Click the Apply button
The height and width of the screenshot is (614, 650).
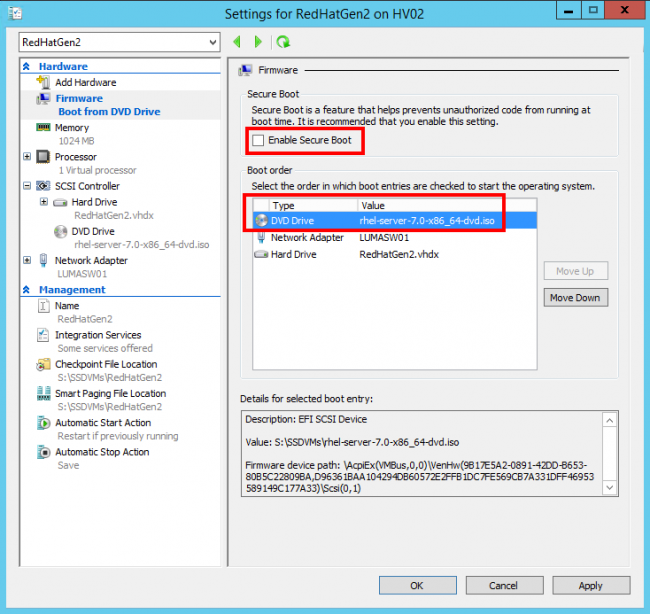pos(591,585)
